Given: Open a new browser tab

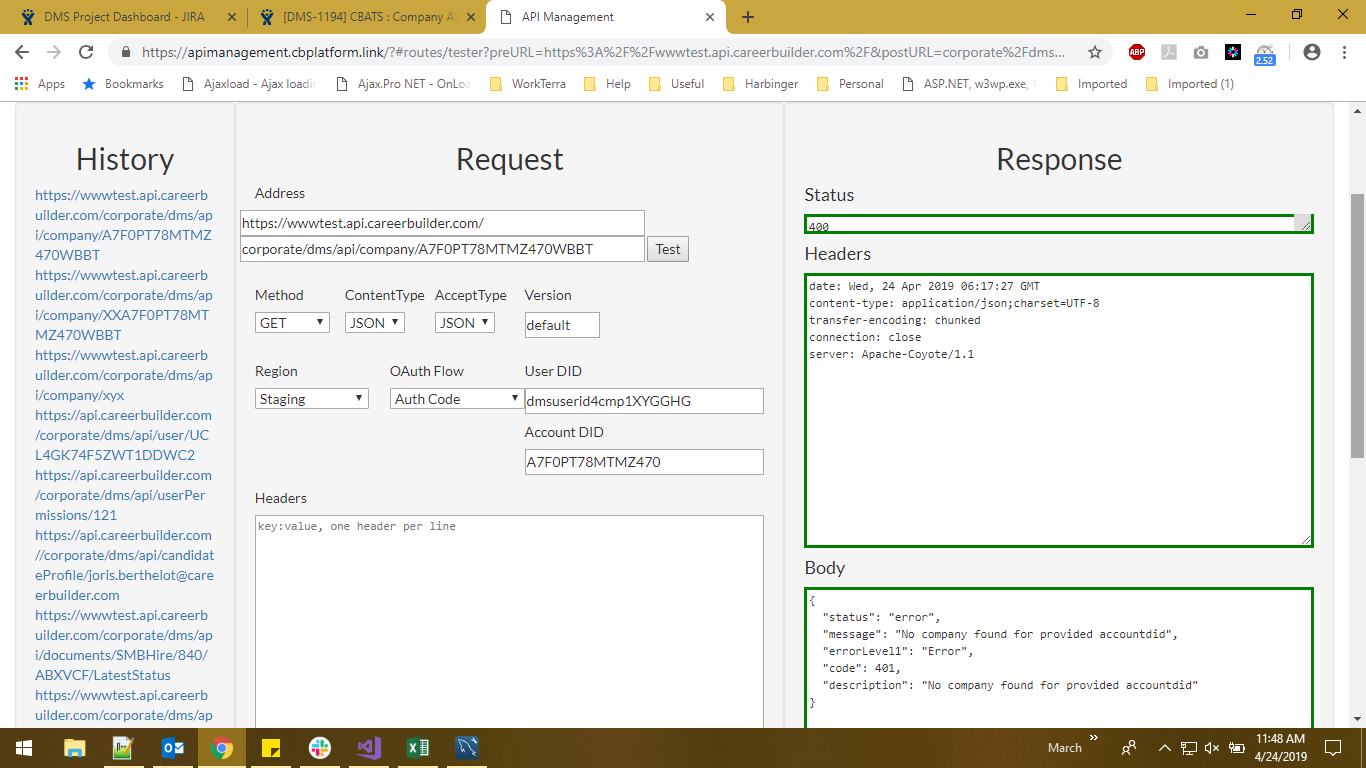Looking at the screenshot, I should coord(748,17).
